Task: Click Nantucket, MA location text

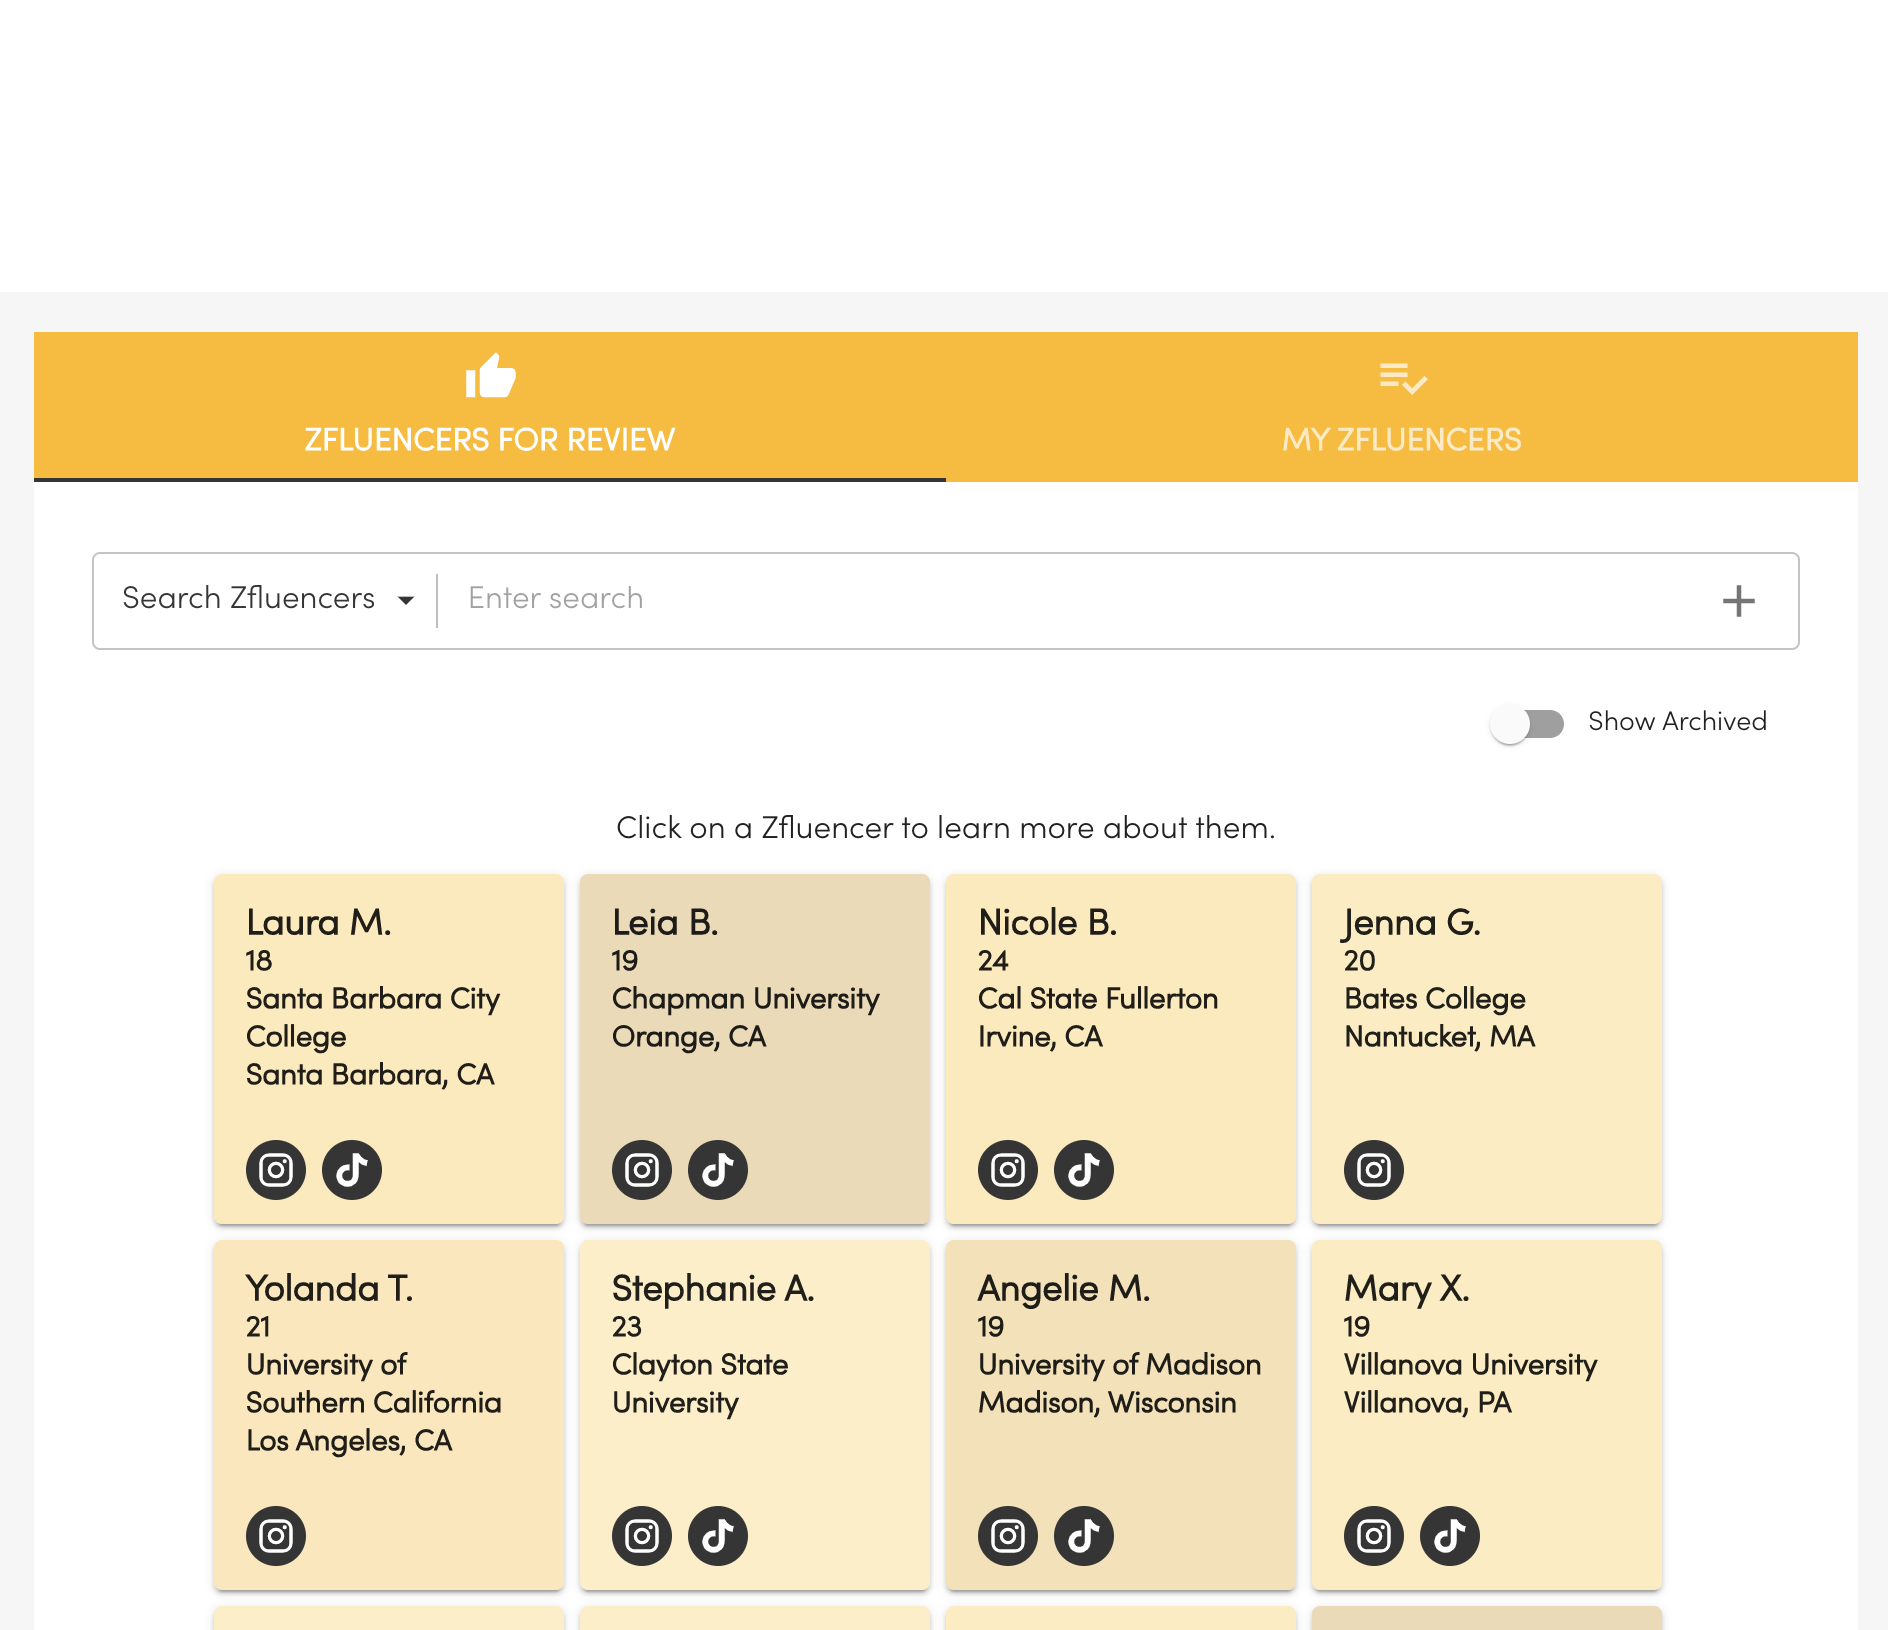Action: 1439,1037
